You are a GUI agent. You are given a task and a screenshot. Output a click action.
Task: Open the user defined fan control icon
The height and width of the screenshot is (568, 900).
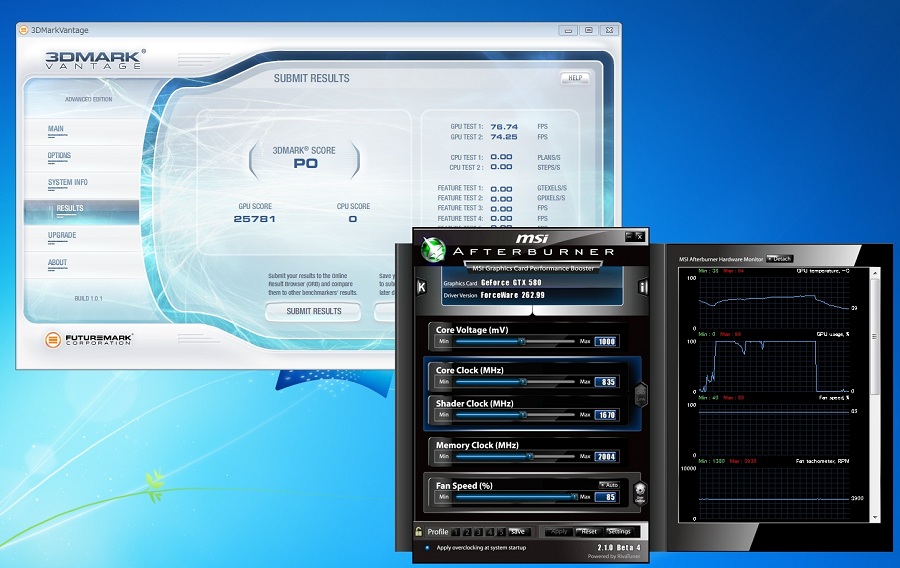[x=640, y=493]
